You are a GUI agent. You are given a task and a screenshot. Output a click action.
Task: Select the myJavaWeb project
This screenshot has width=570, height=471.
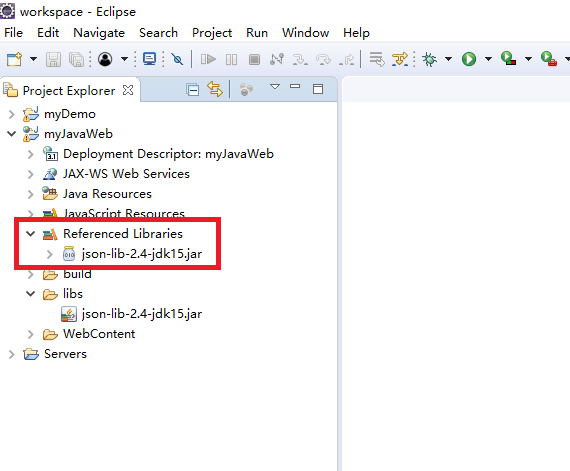[79, 134]
